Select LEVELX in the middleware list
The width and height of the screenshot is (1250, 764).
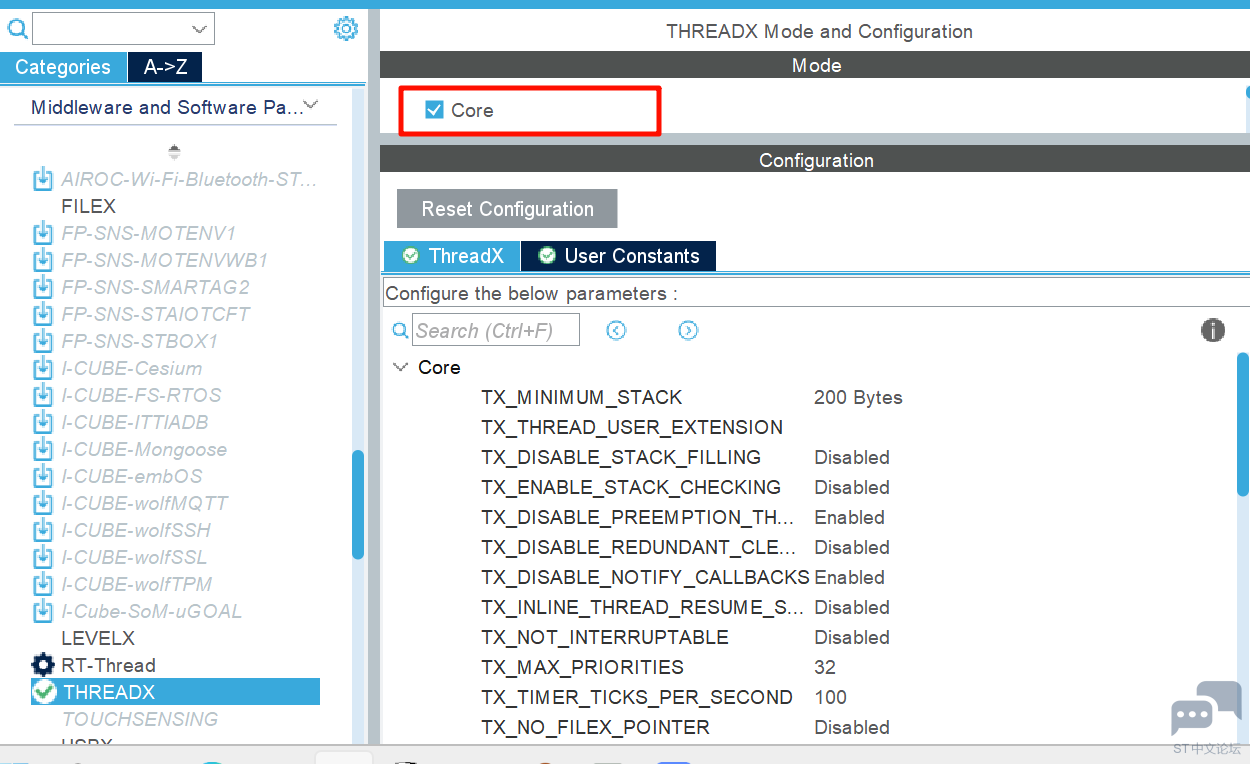[98, 638]
